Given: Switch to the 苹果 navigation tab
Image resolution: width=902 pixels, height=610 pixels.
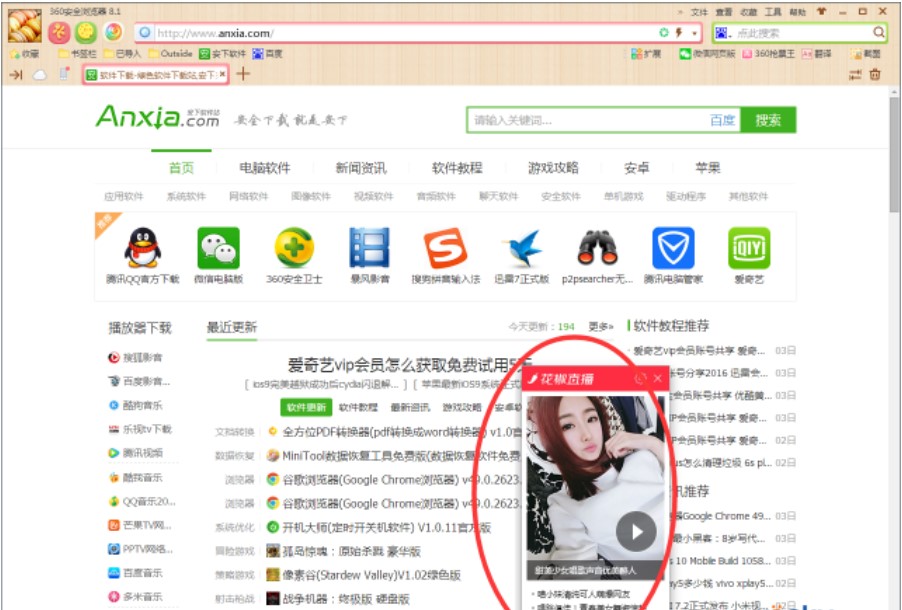Looking at the screenshot, I should (x=708, y=167).
